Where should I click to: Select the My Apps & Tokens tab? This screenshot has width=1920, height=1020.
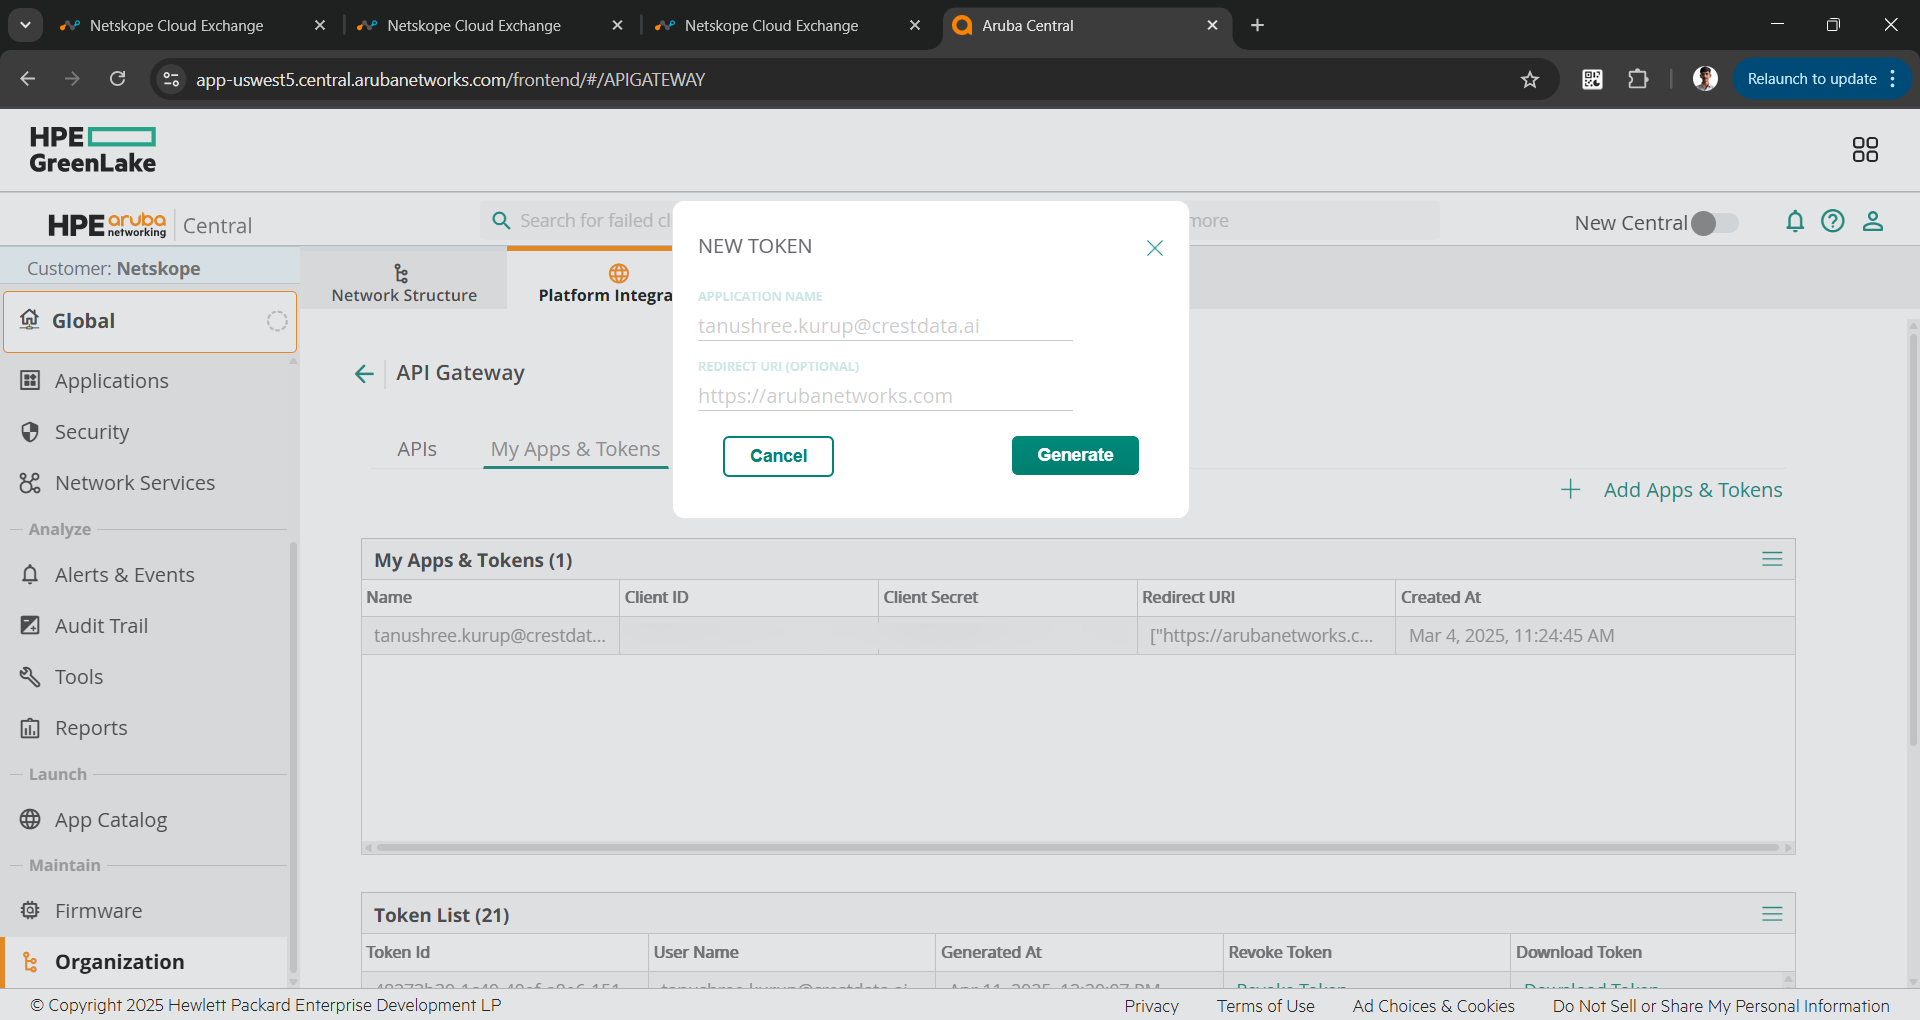point(575,449)
